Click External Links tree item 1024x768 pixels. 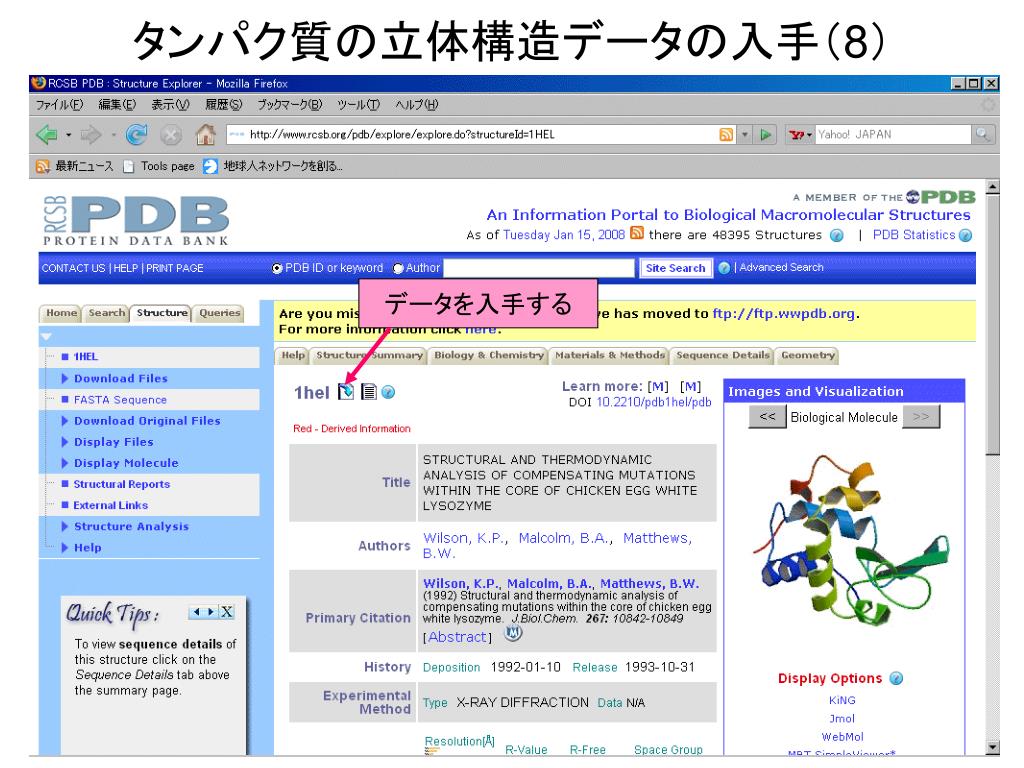coord(110,505)
